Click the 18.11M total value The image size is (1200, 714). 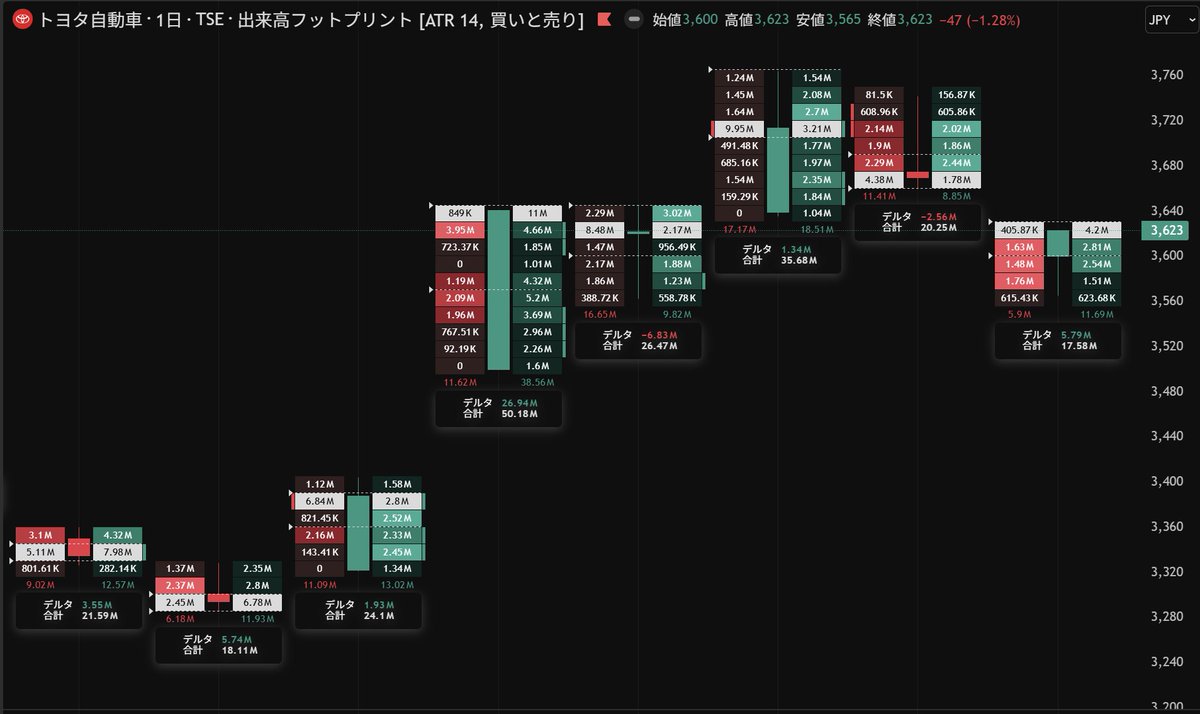pos(238,650)
